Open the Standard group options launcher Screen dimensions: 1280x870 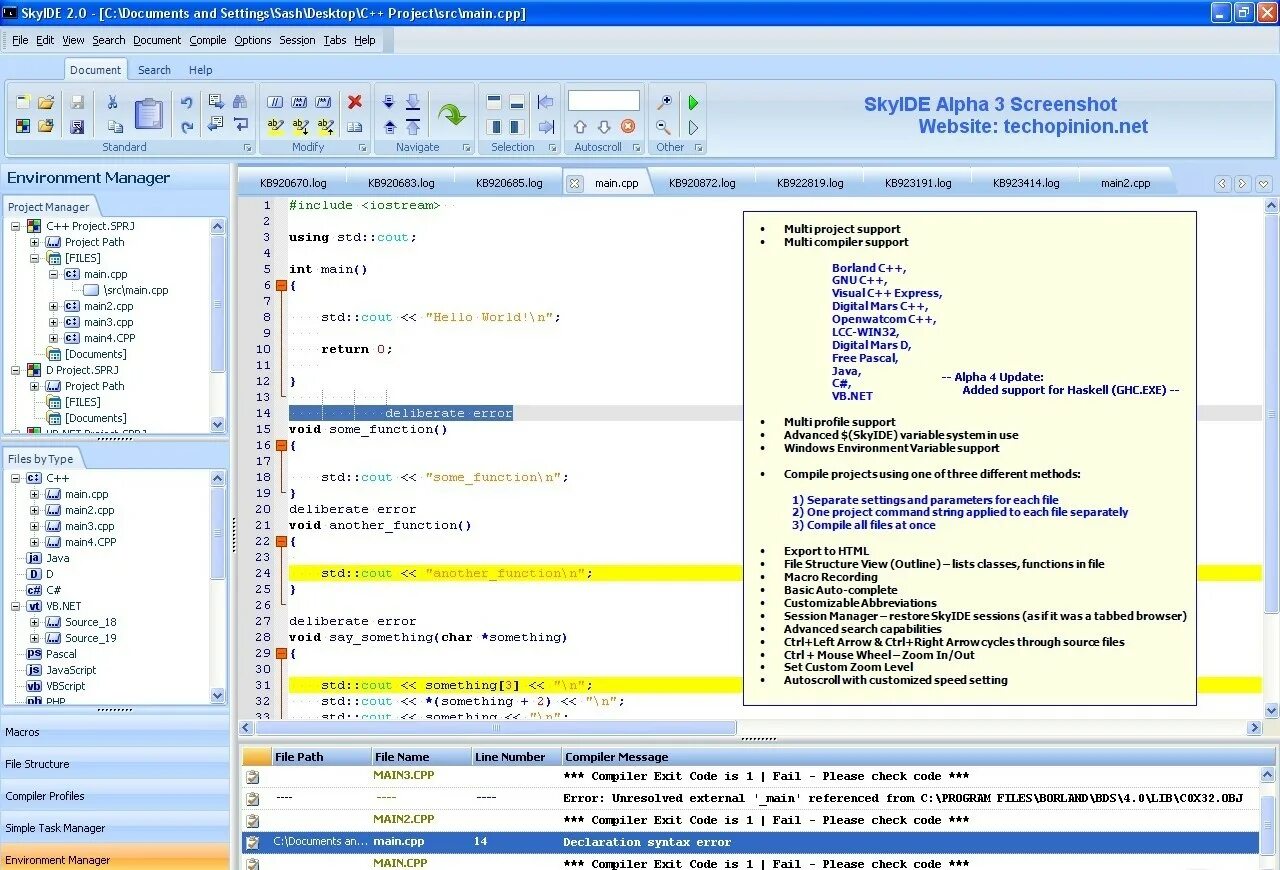pyautogui.click(x=247, y=148)
